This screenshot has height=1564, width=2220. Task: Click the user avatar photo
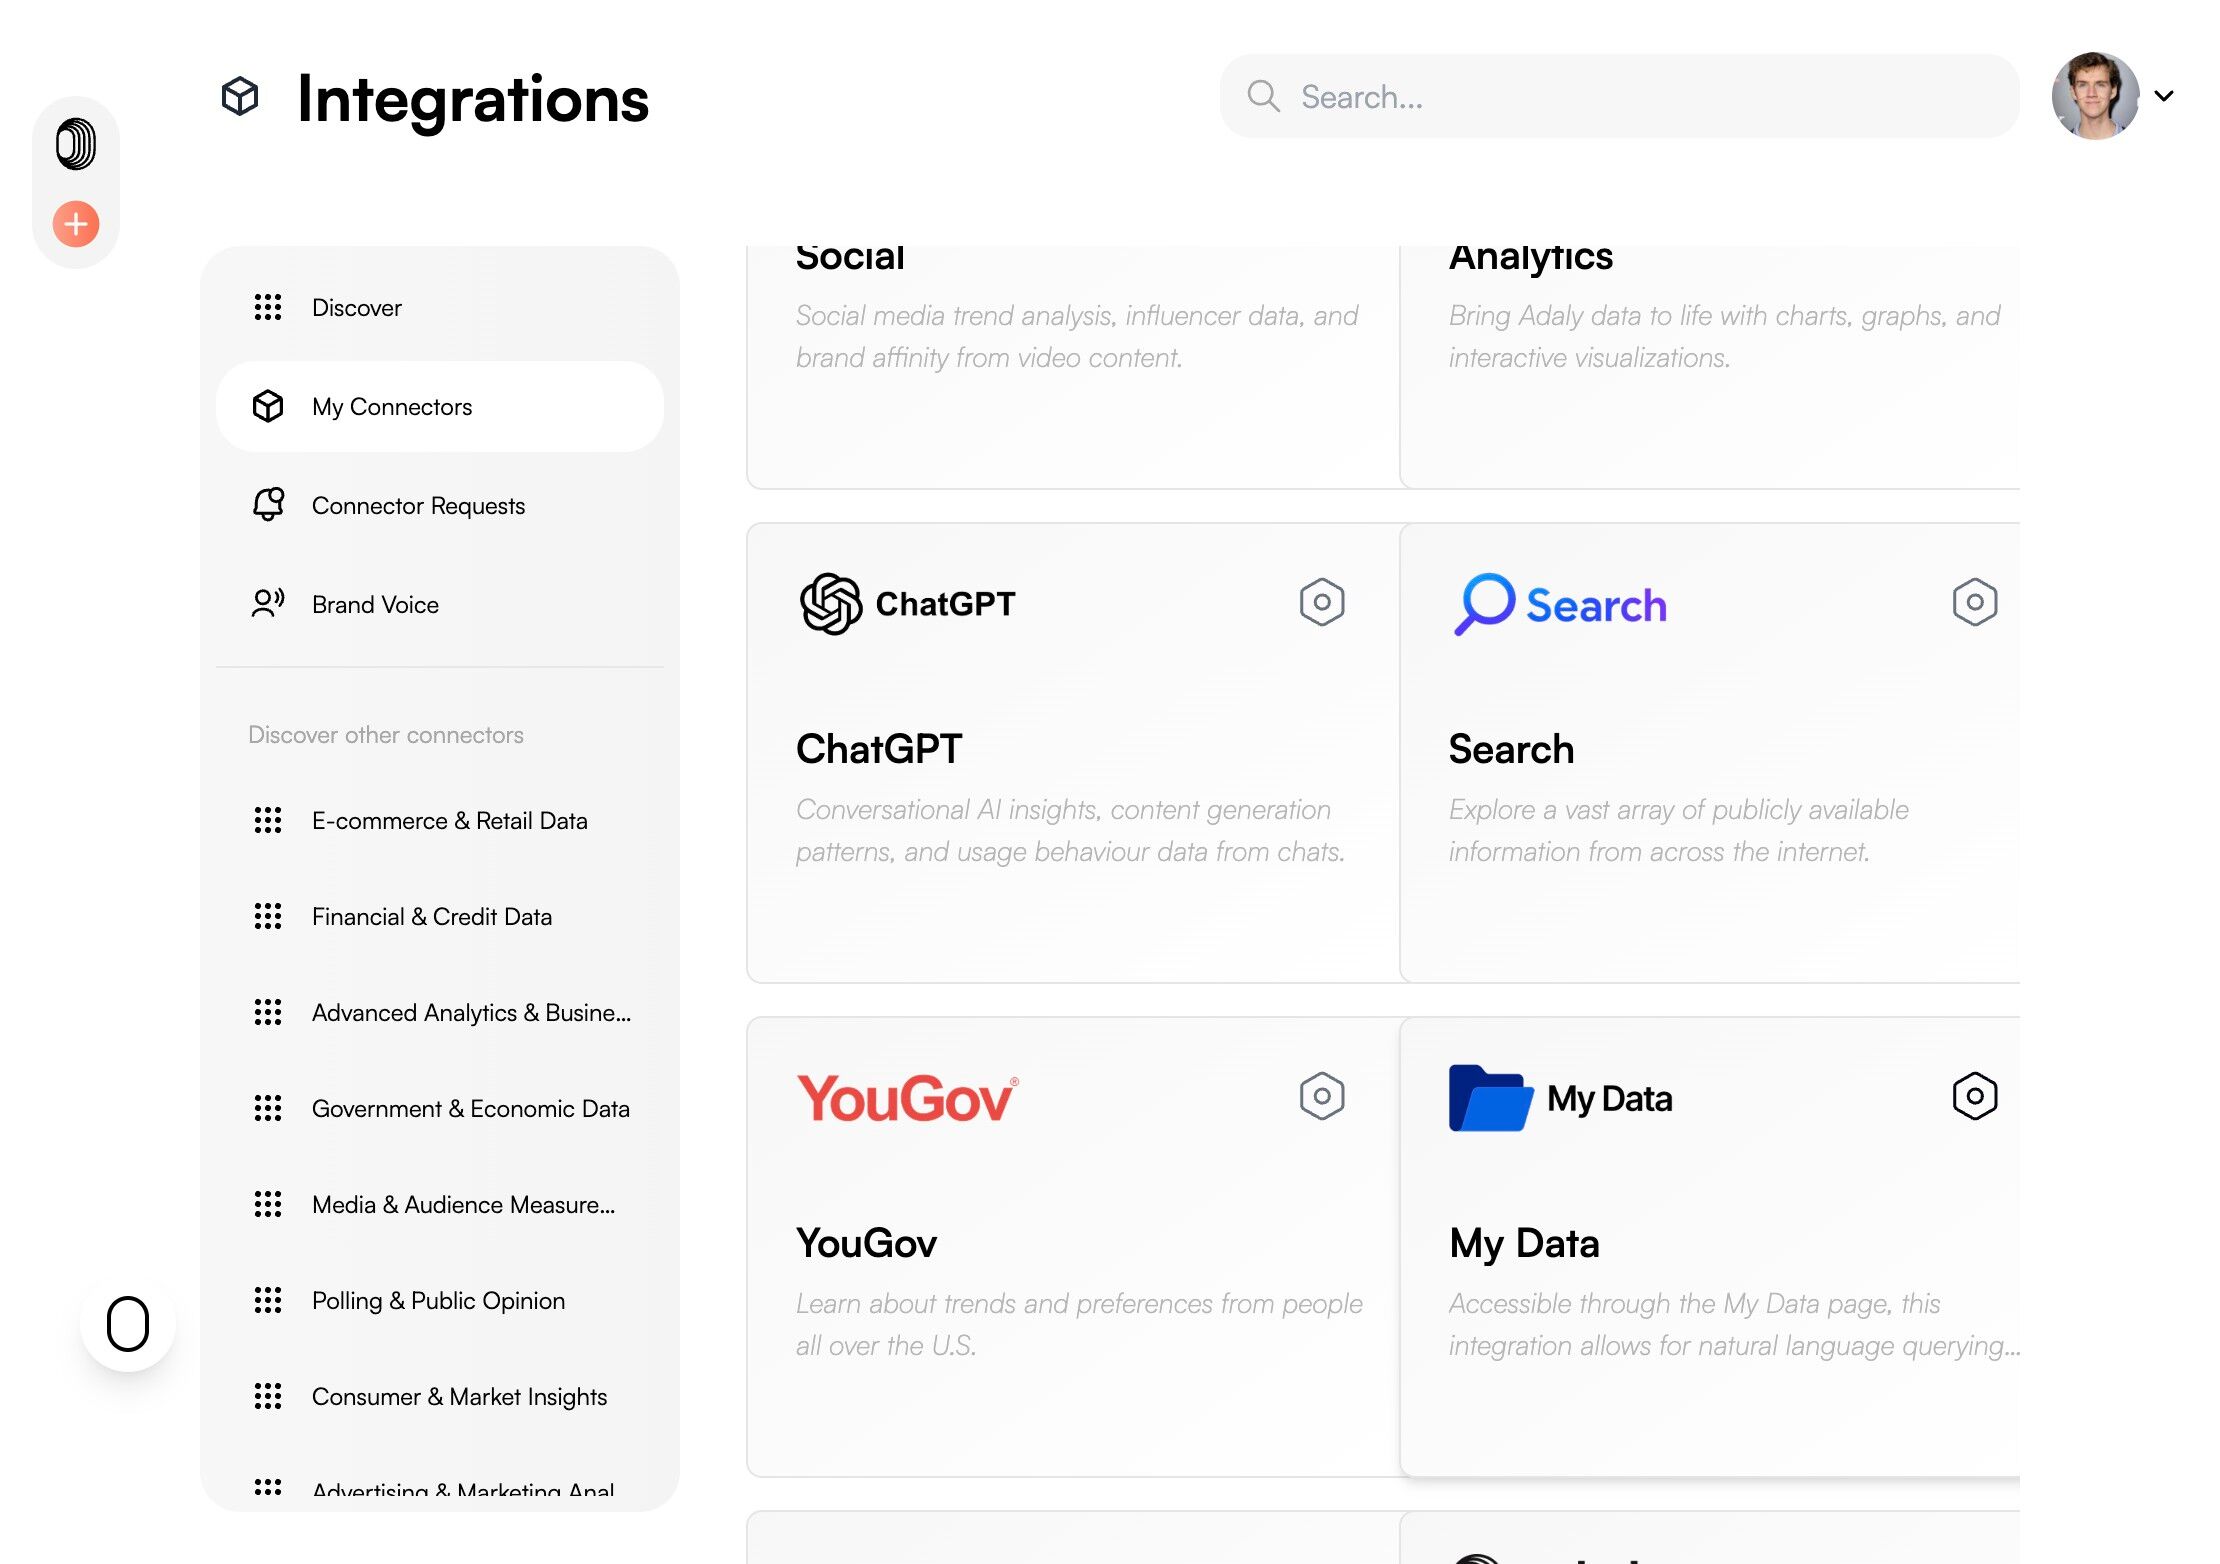pos(2094,96)
